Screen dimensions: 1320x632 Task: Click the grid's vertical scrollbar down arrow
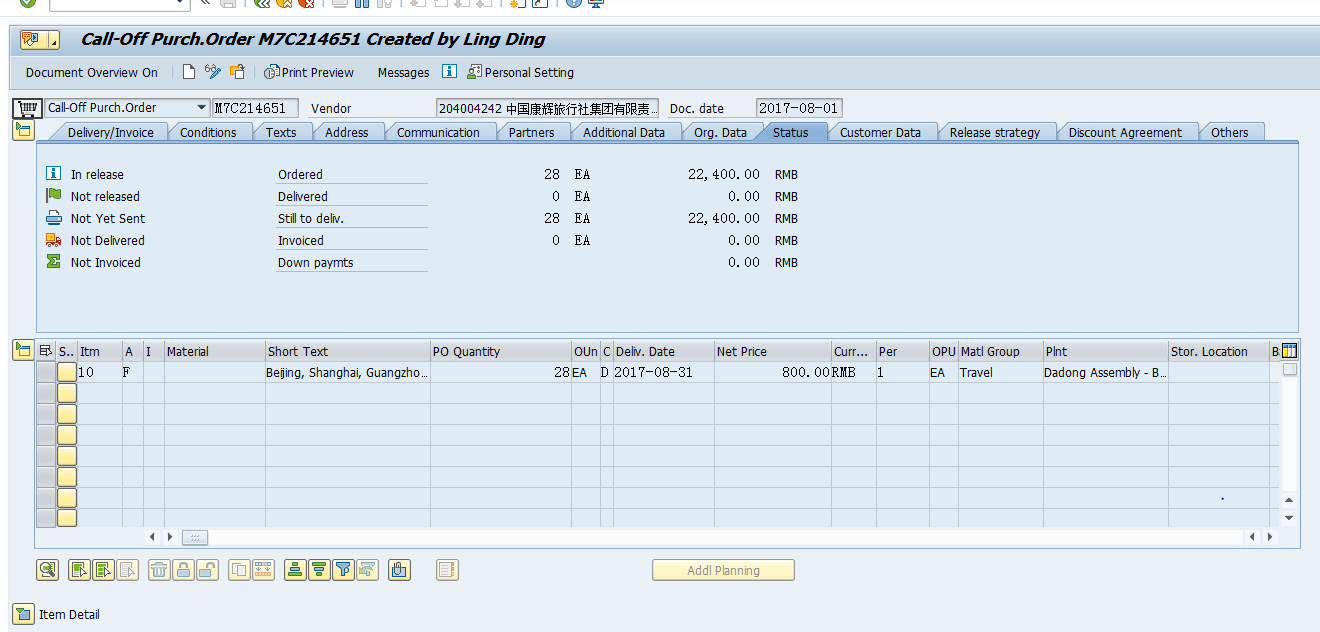point(1289,518)
